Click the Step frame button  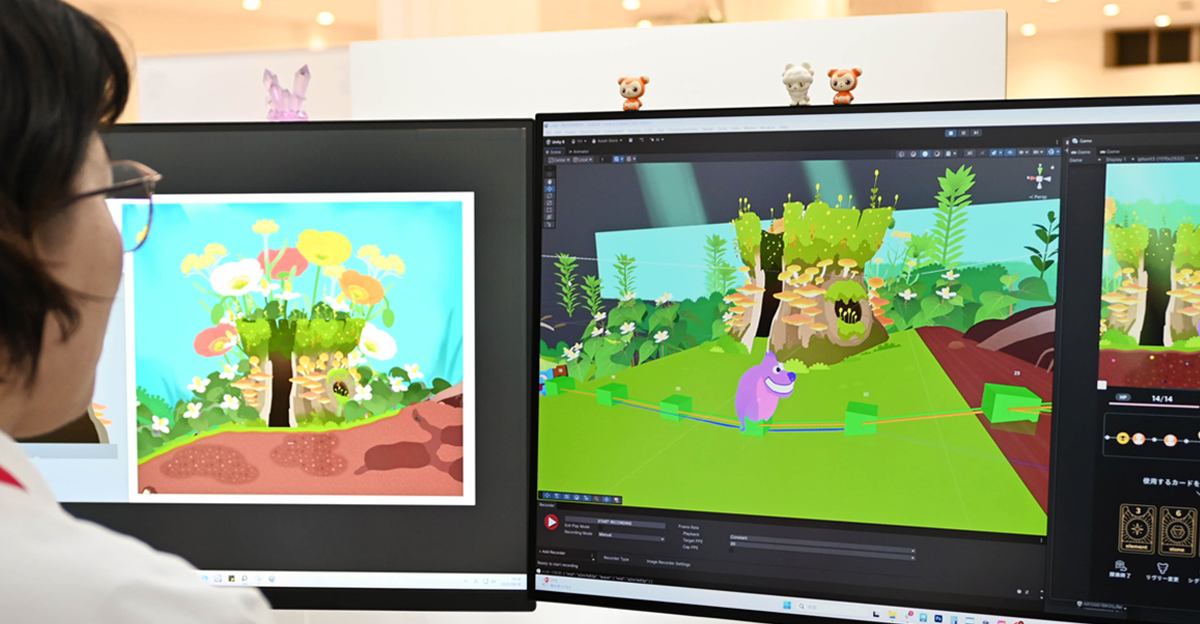(976, 133)
